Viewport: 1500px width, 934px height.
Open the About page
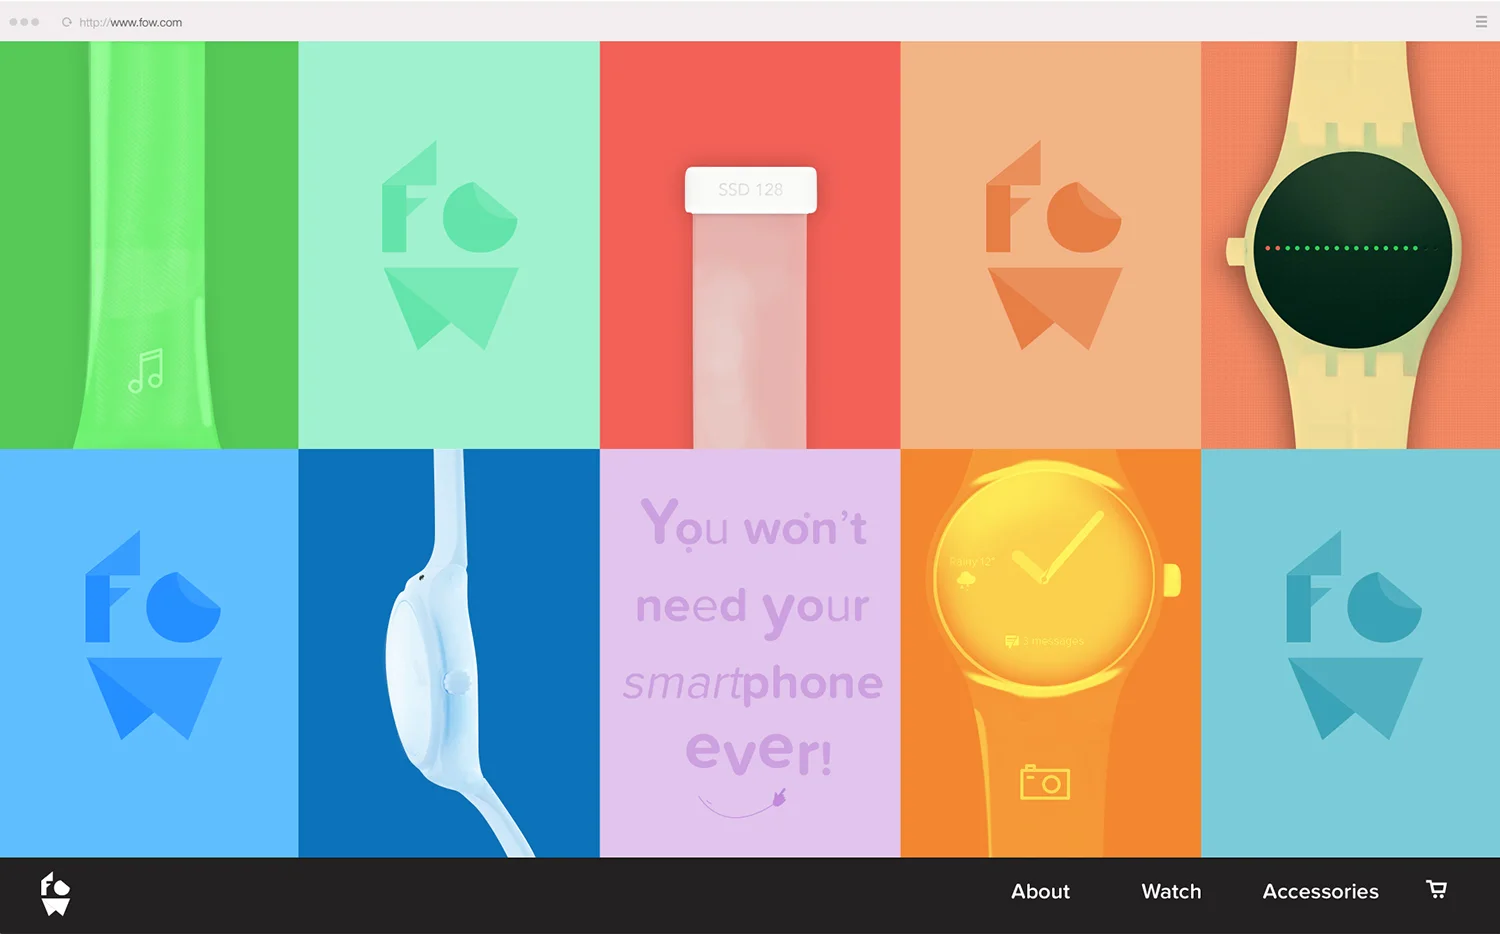tap(1040, 891)
